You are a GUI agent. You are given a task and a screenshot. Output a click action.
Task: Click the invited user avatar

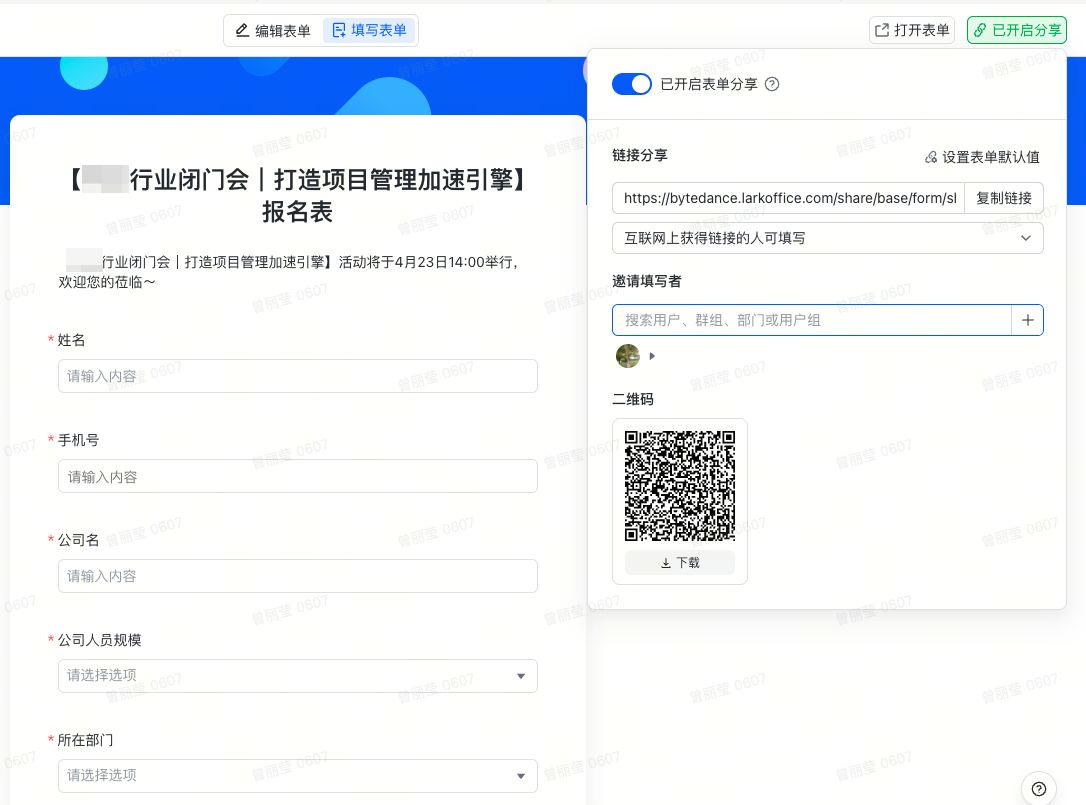pos(627,356)
